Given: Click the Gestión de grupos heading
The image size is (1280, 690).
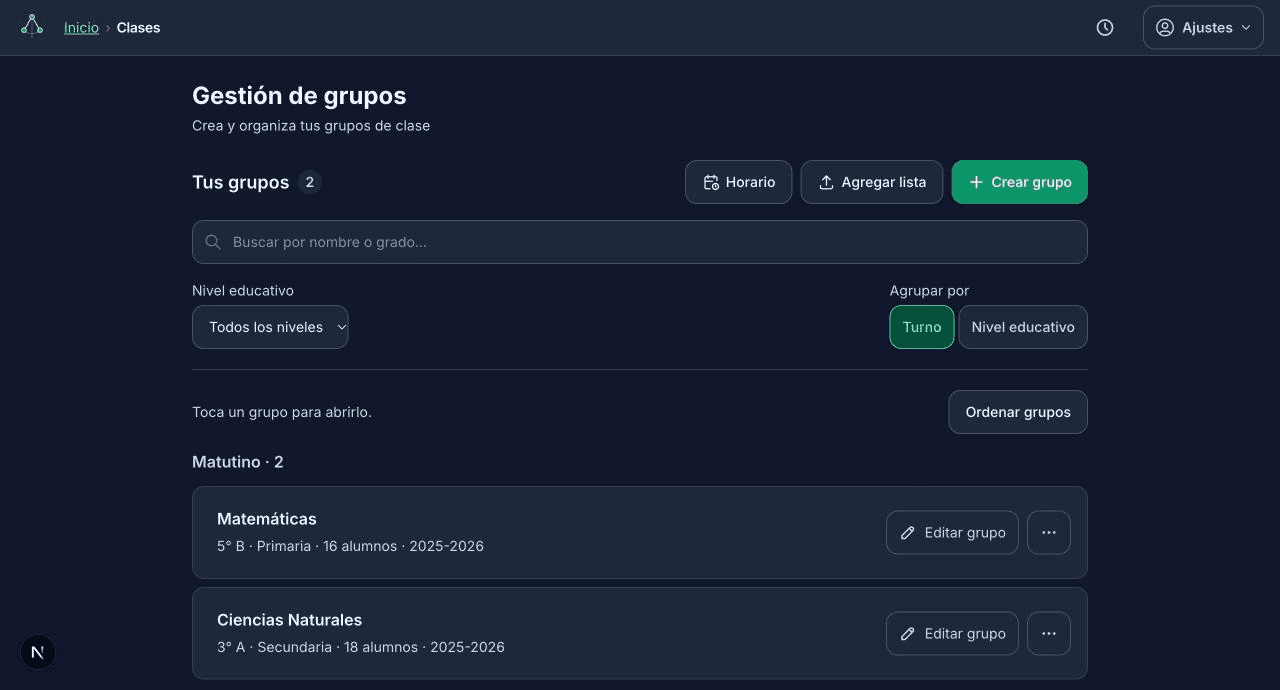Looking at the screenshot, I should click(x=299, y=96).
